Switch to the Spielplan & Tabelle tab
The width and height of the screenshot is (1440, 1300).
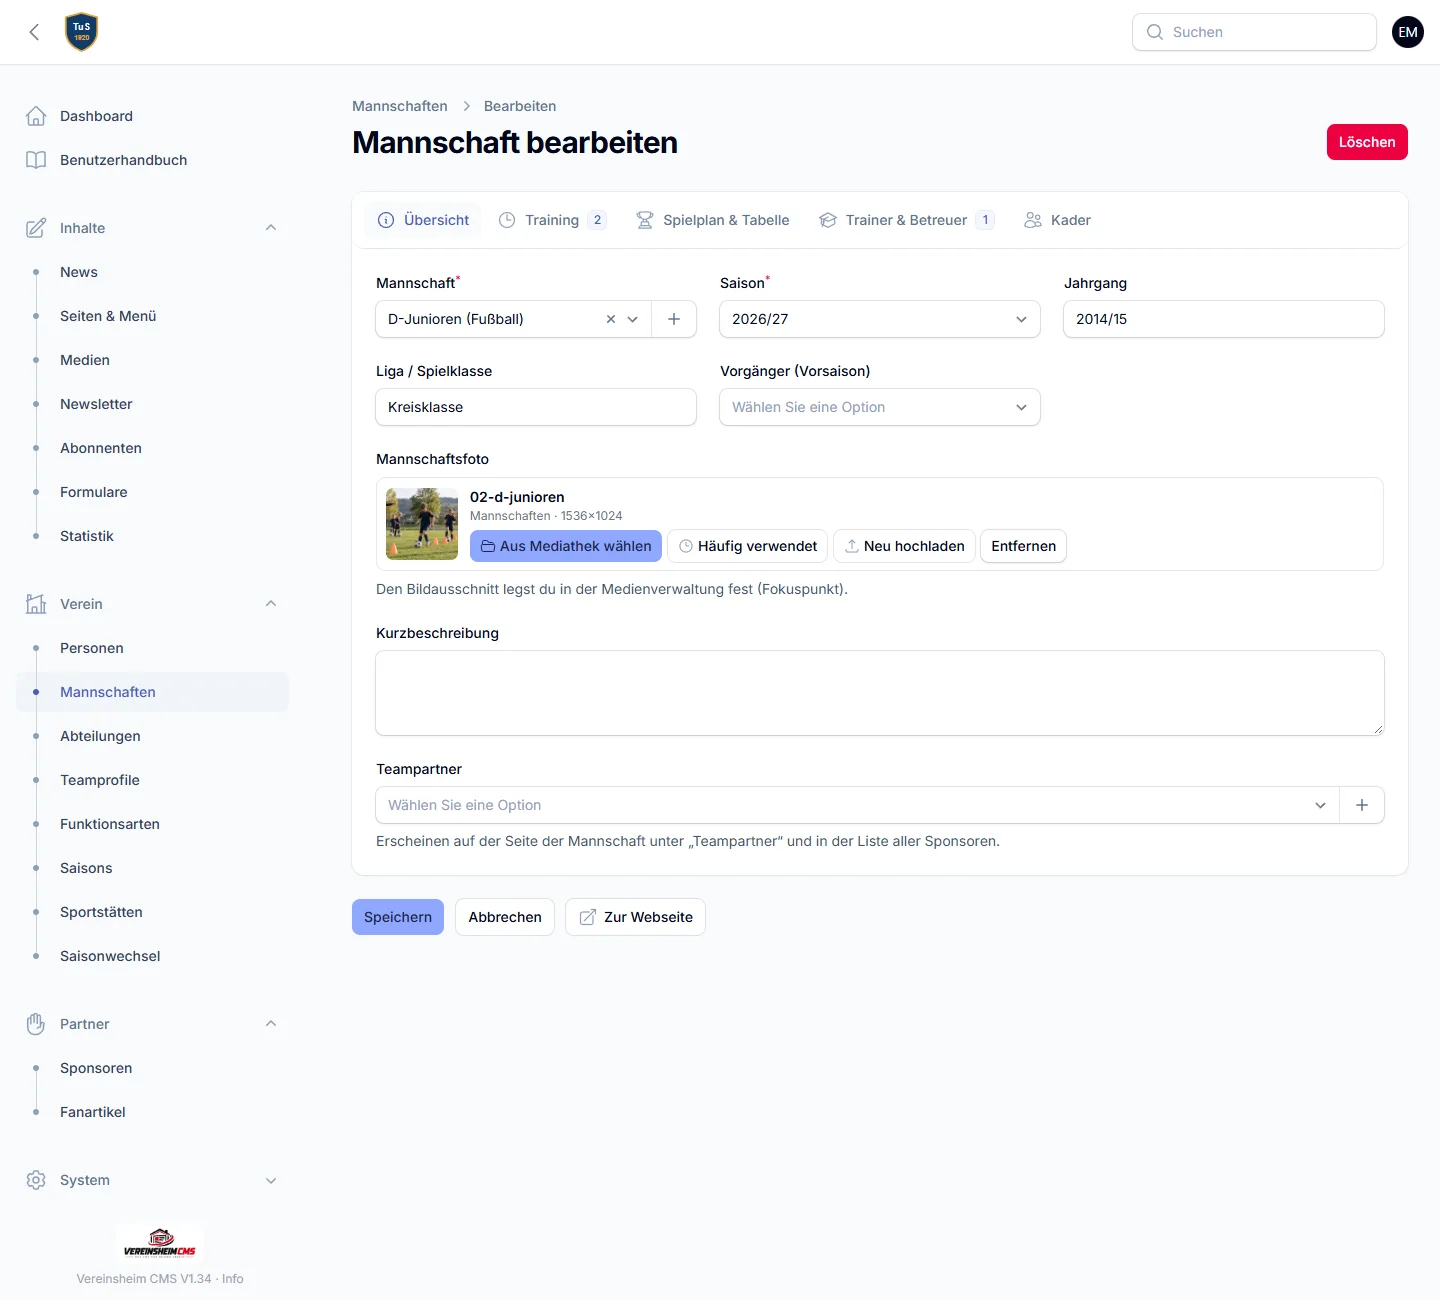tap(713, 220)
